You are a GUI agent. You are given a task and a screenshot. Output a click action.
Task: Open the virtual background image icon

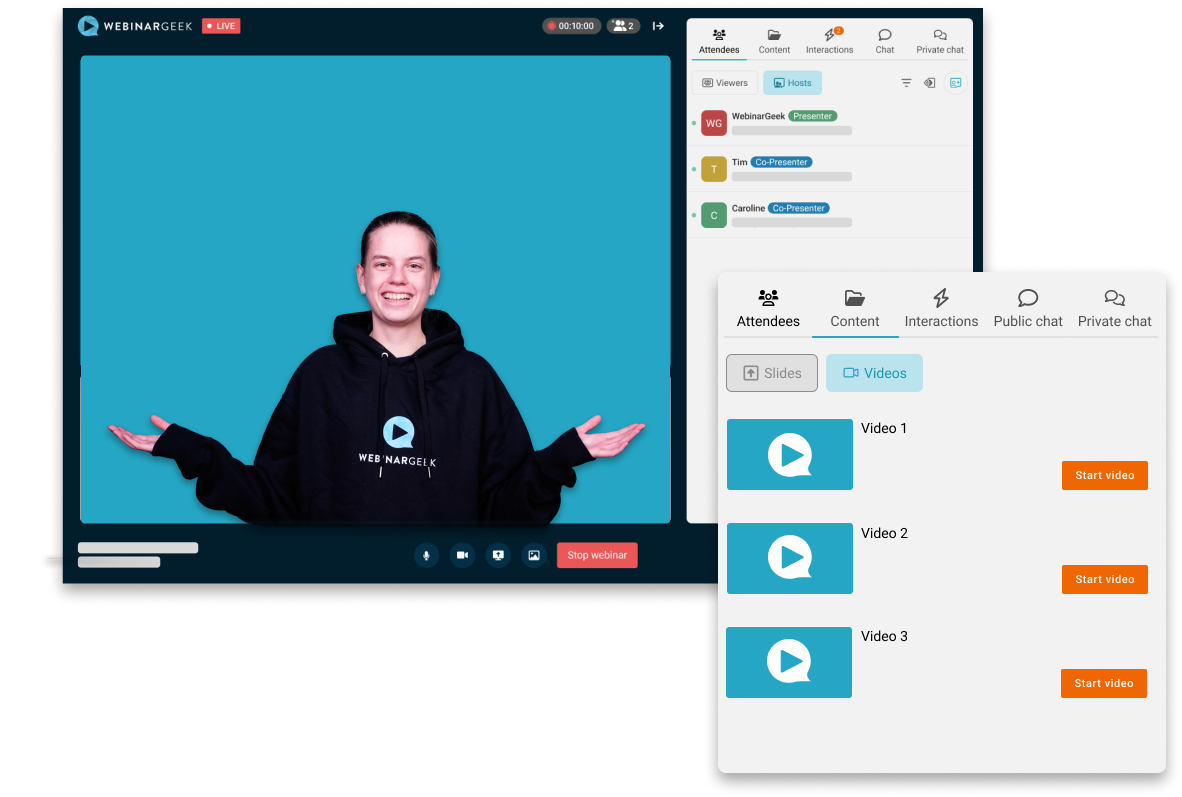point(534,555)
